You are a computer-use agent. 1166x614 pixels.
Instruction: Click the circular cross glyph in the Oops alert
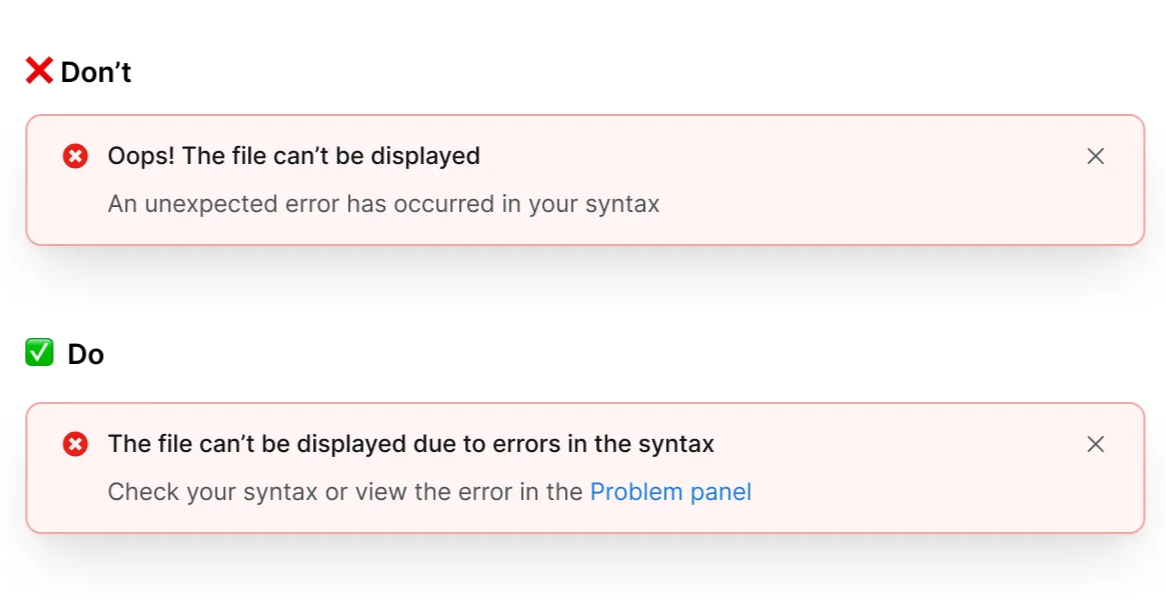pos(76,156)
